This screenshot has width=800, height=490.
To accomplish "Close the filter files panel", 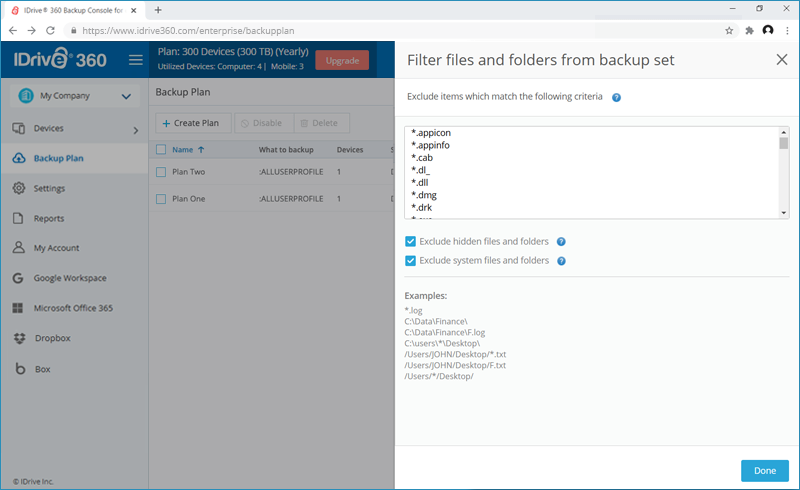I will coord(781,60).
